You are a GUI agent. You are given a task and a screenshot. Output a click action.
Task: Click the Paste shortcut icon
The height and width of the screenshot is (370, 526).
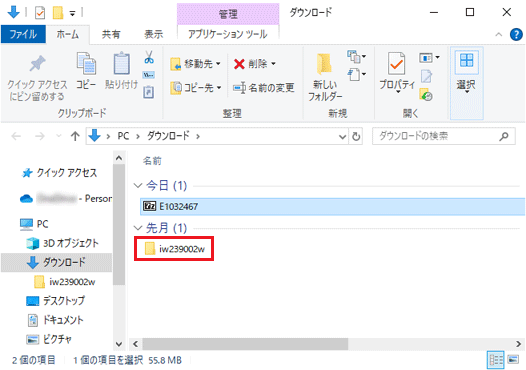click(149, 92)
